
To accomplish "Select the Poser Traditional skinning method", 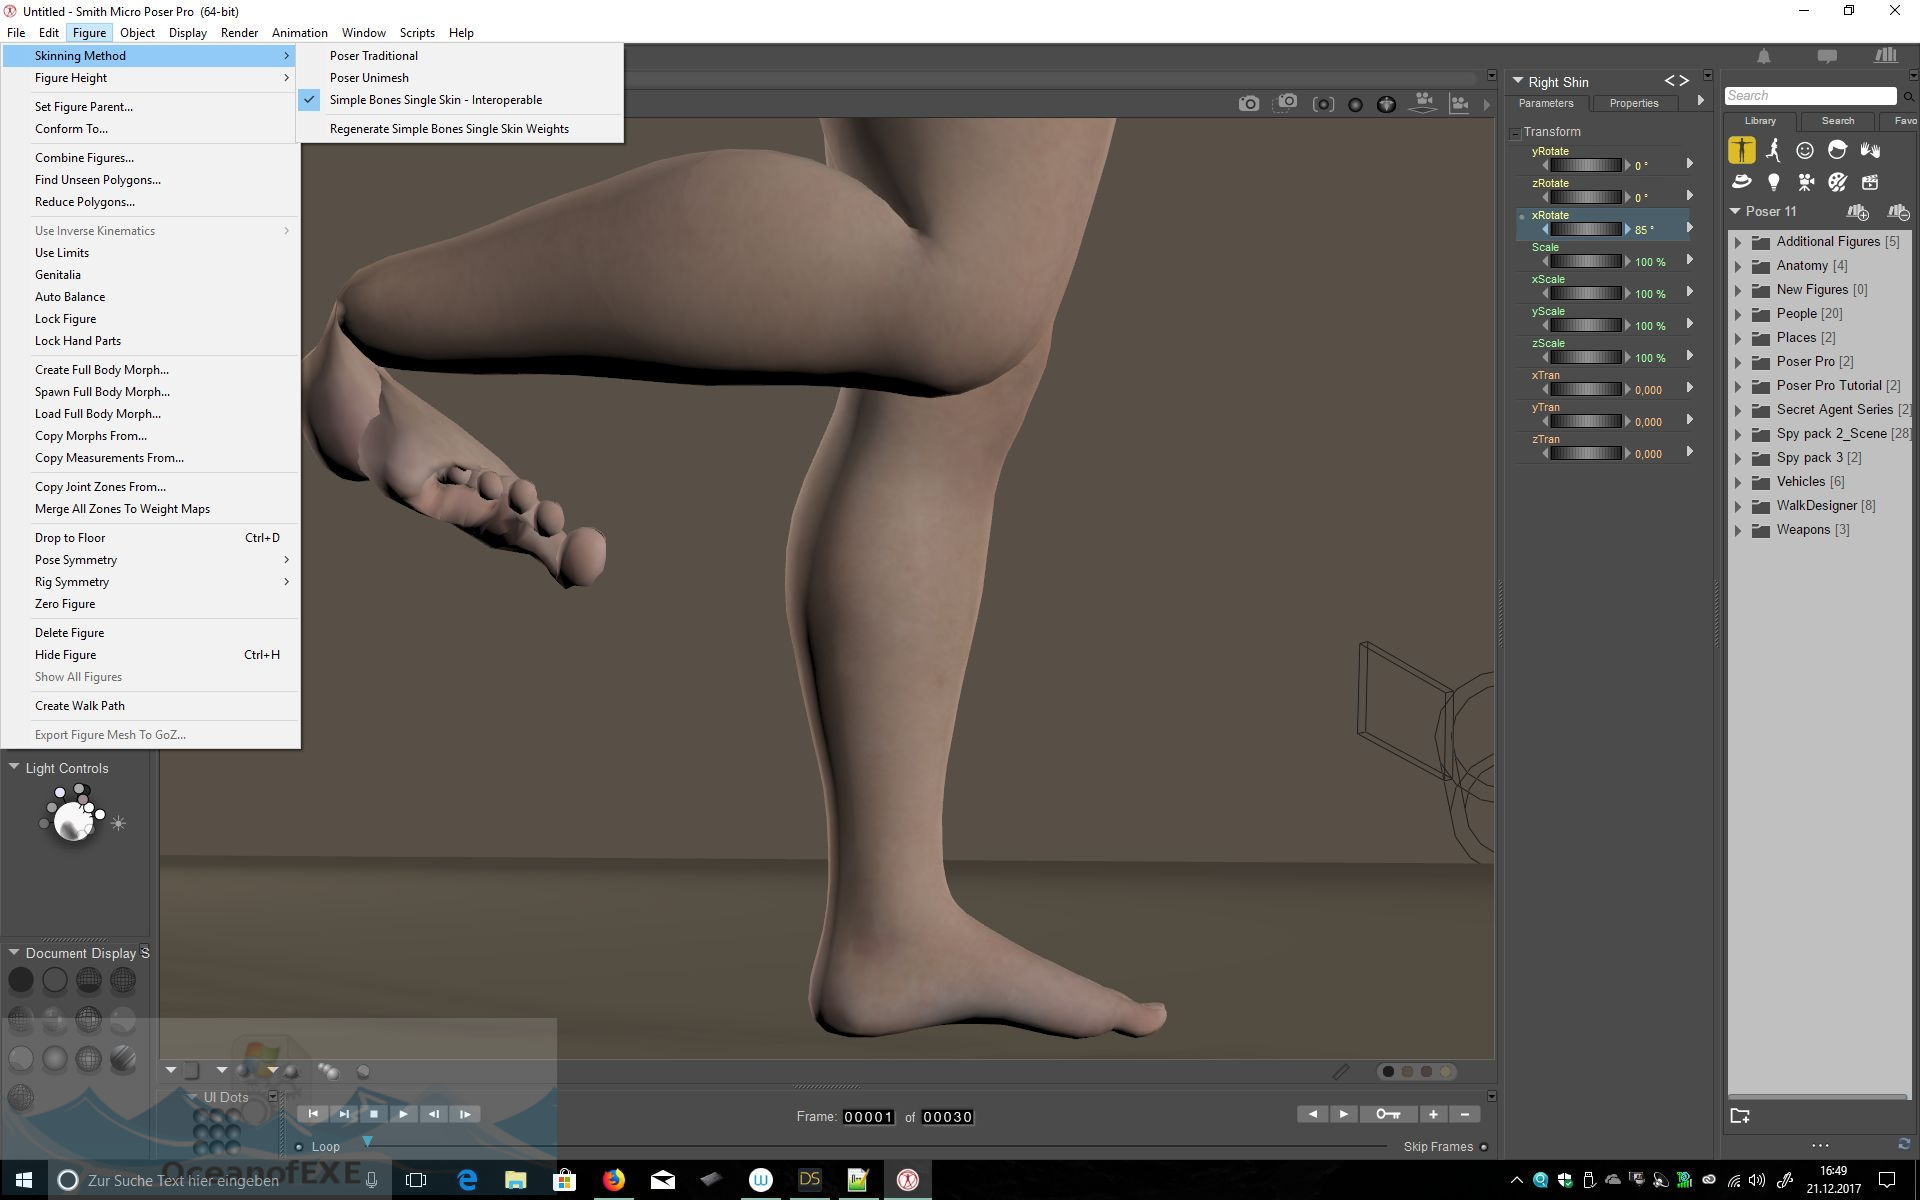I will (459, 56).
